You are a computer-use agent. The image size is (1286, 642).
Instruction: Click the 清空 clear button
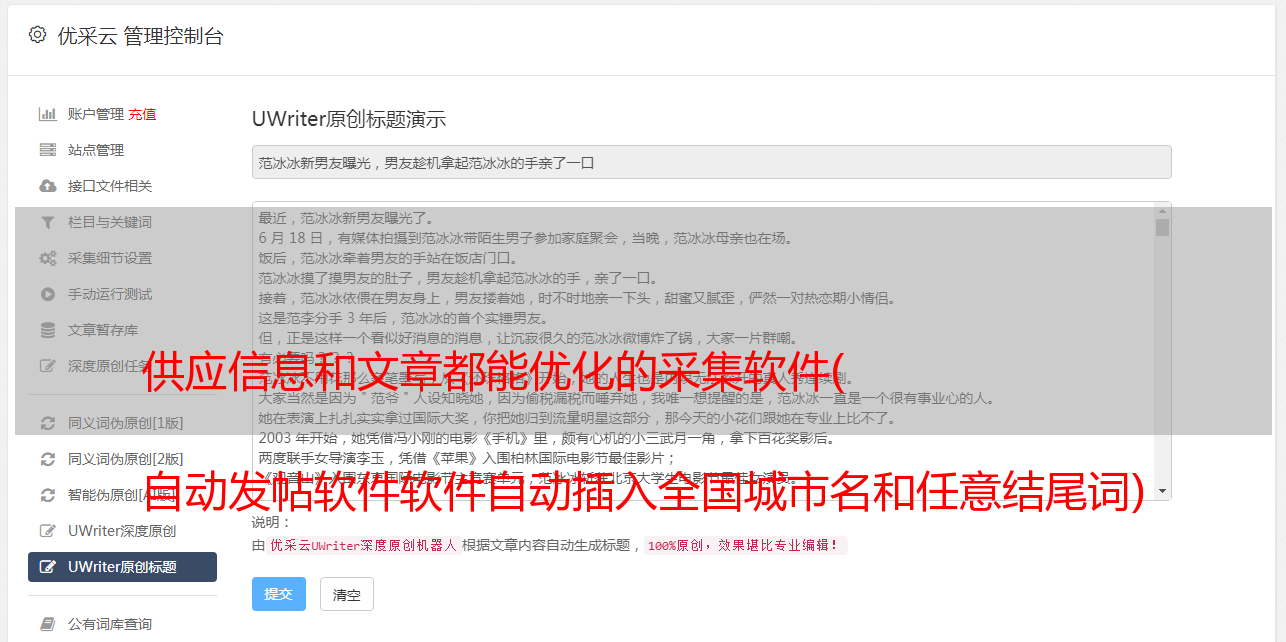click(x=347, y=594)
